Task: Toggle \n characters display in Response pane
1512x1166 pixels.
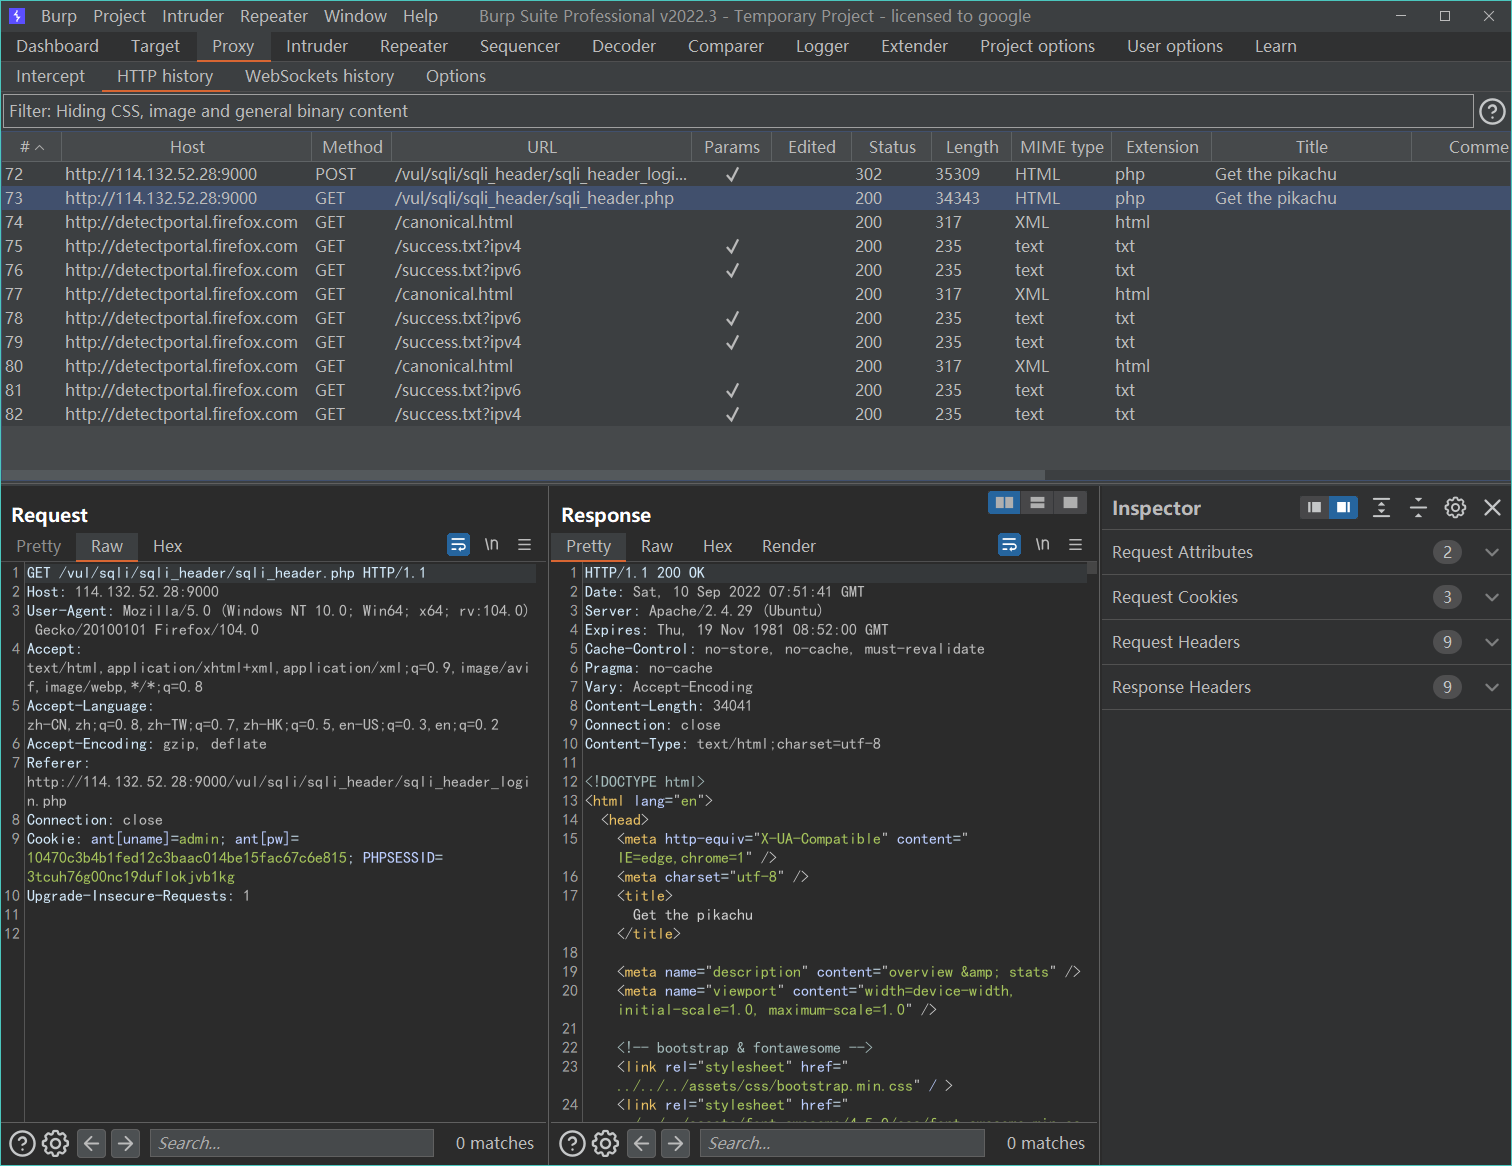Action: click(x=1042, y=544)
